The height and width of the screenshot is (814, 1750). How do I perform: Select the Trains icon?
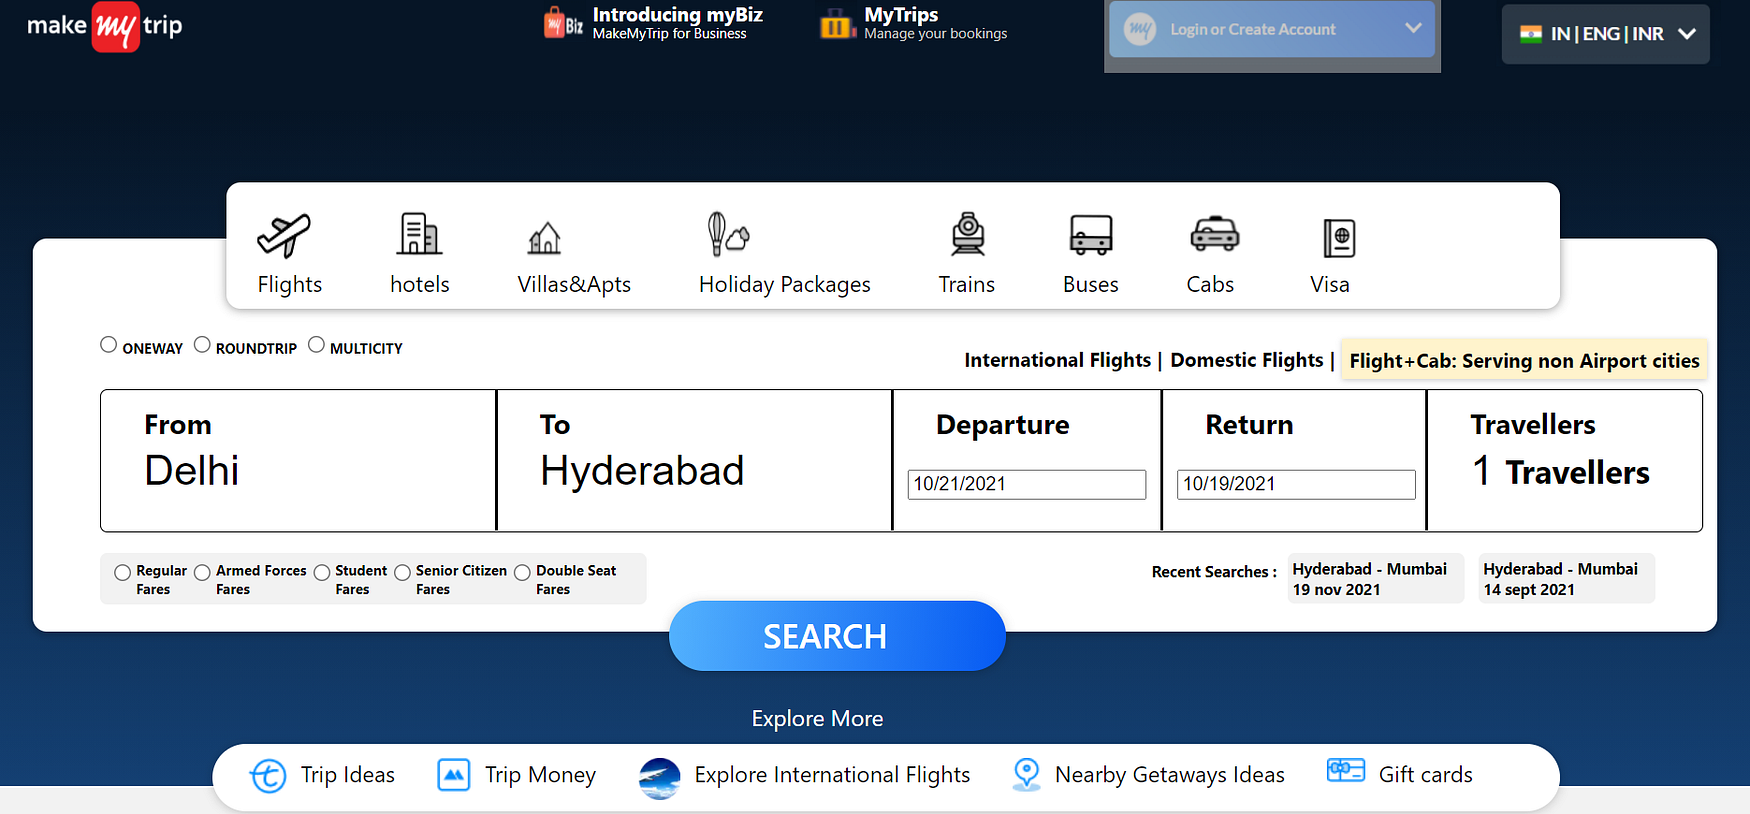967,234
